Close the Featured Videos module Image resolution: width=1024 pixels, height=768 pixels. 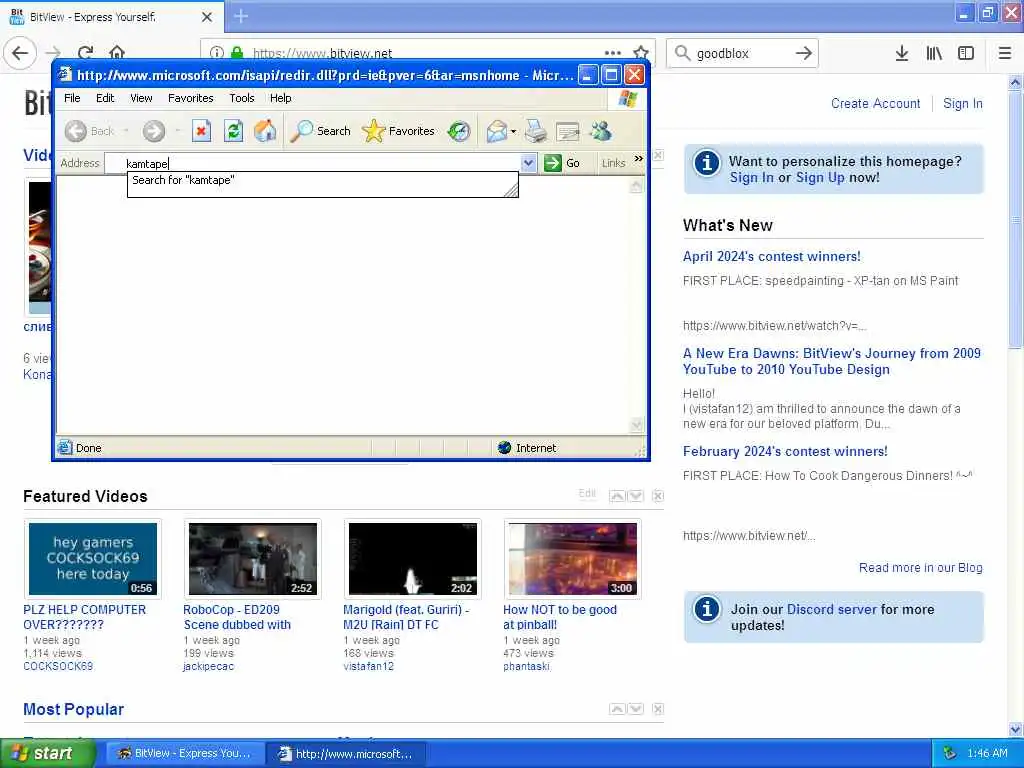click(658, 496)
